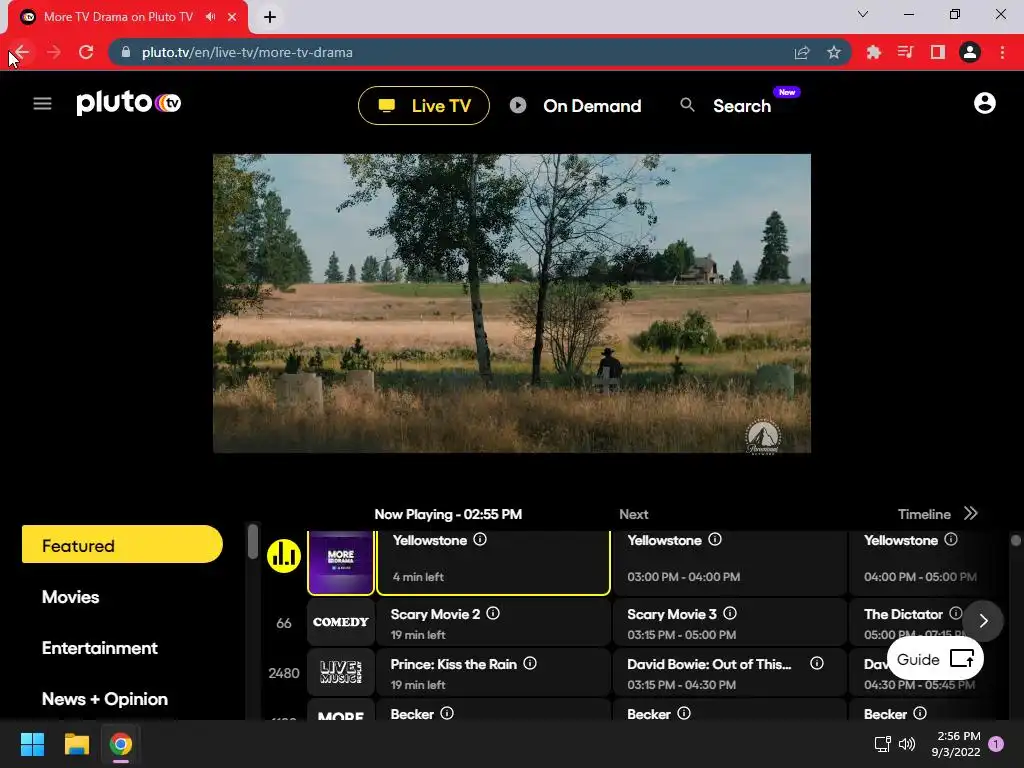Image resolution: width=1024 pixels, height=768 pixels.
Task: Open Windows Start menu
Action: coord(32,744)
